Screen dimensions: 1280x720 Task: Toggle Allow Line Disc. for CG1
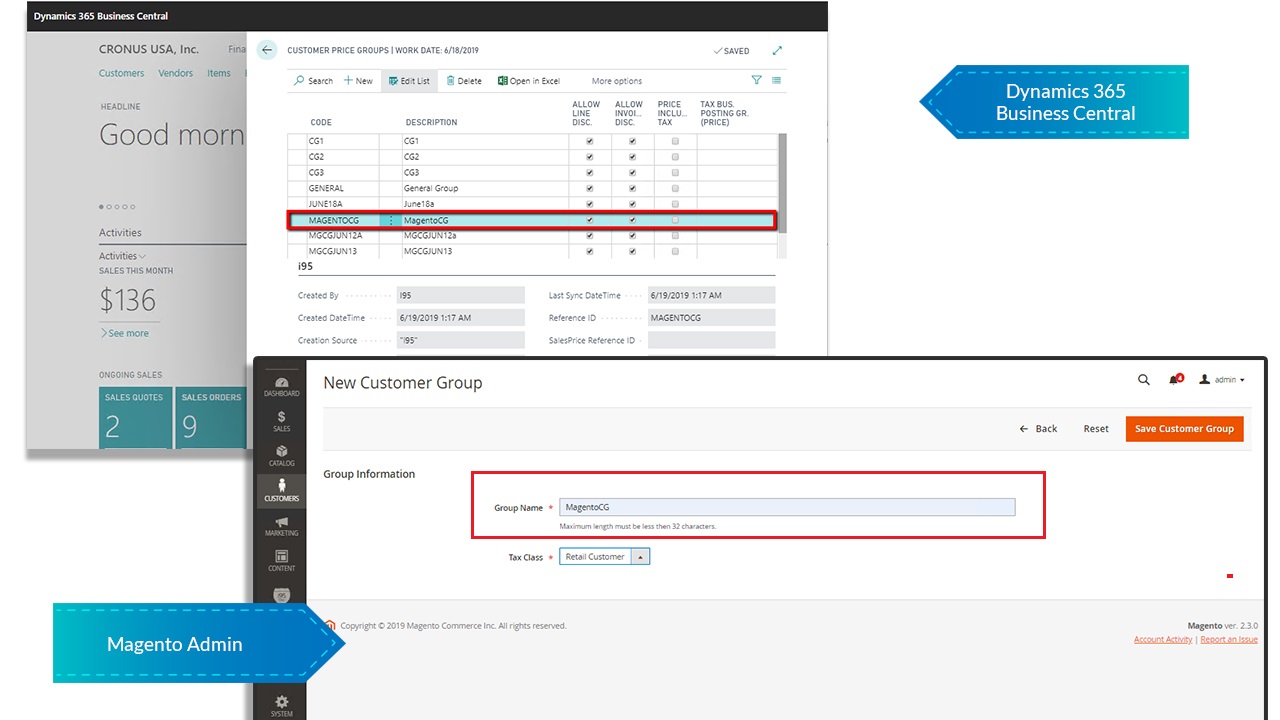pyautogui.click(x=590, y=141)
